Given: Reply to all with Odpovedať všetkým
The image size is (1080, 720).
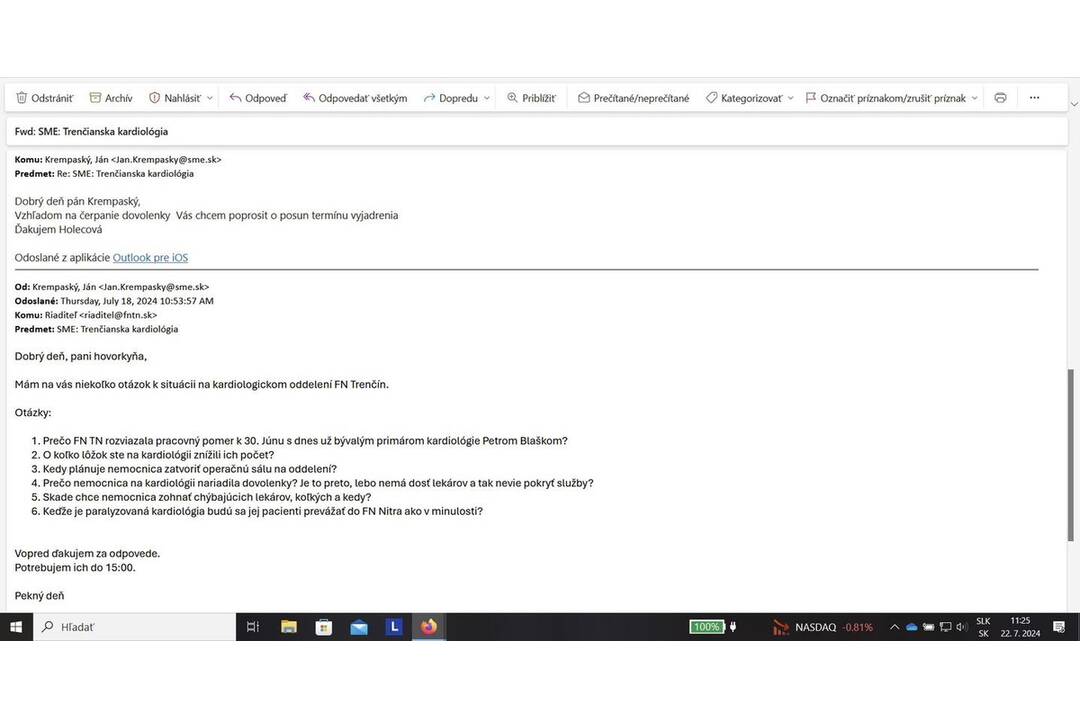Looking at the screenshot, I should click(355, 98).
